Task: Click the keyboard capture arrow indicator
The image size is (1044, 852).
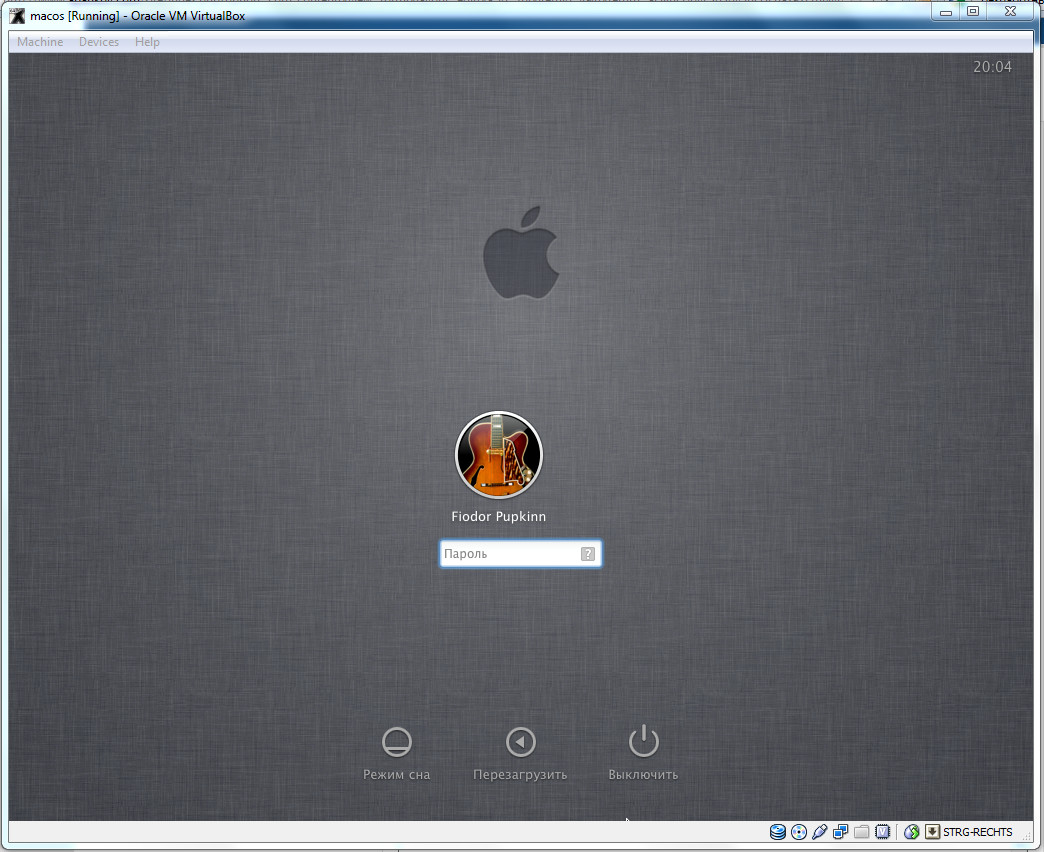Action: tap(932, 832)
